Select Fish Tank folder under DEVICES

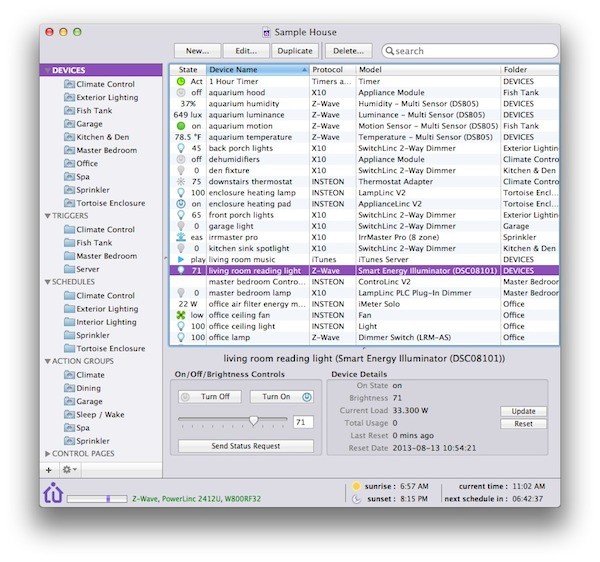point(94,111)
